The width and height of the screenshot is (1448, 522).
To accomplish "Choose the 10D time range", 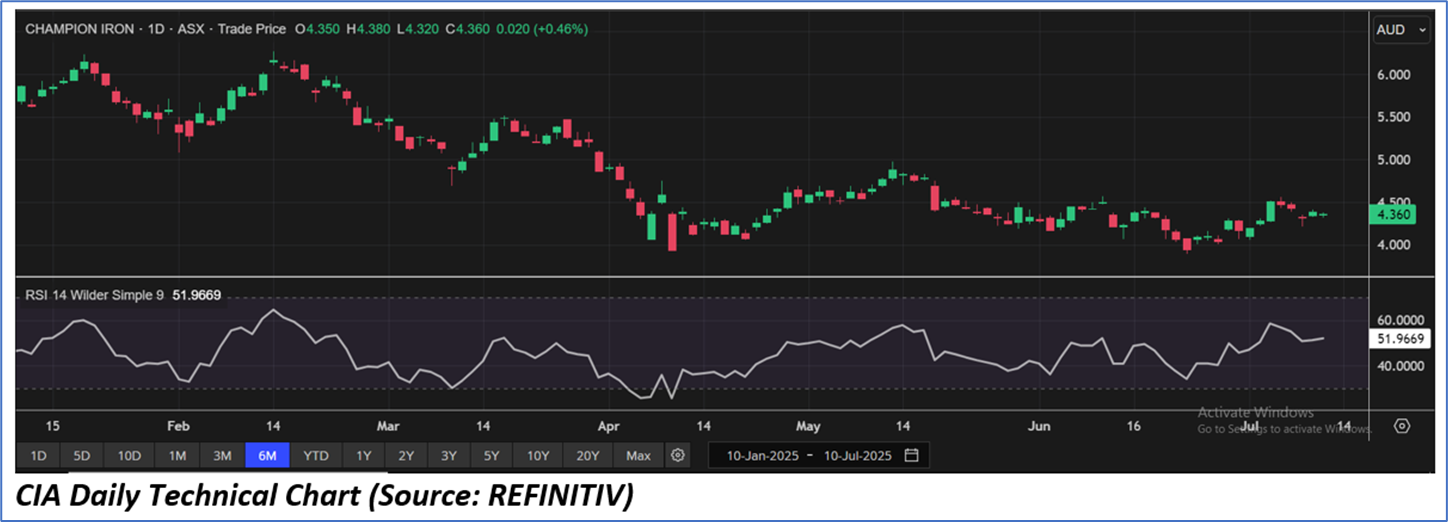I will tap(129, 456).
